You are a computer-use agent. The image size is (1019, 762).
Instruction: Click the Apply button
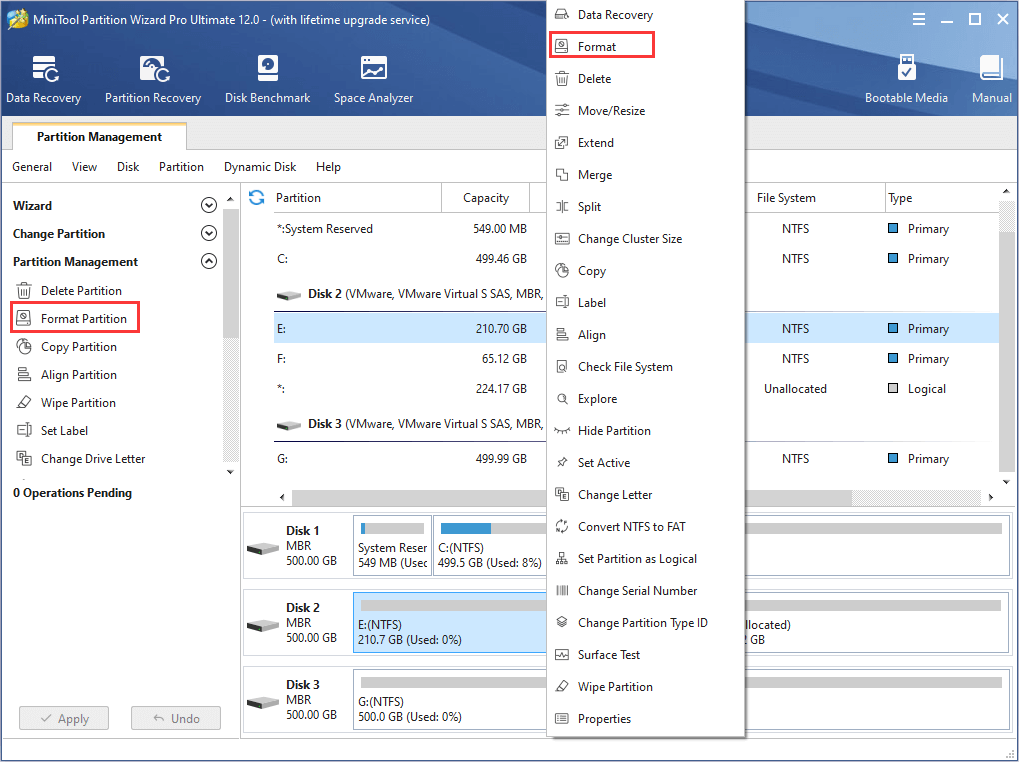(64, 718)
